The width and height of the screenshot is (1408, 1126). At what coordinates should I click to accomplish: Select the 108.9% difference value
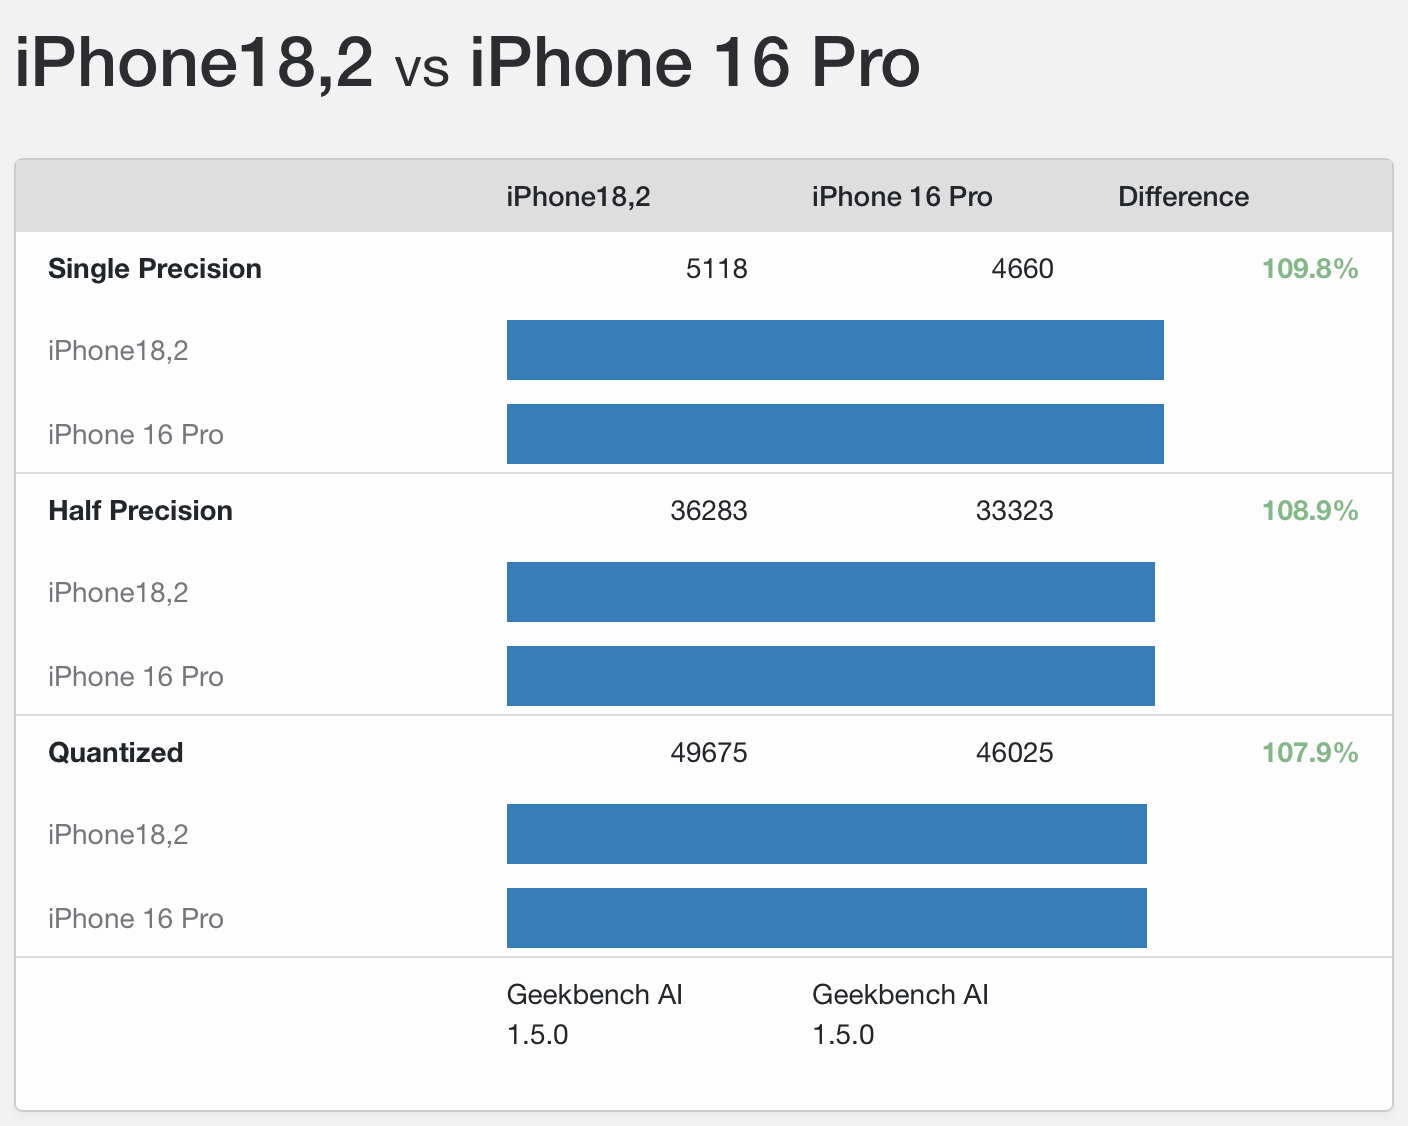coord(1309,511)
